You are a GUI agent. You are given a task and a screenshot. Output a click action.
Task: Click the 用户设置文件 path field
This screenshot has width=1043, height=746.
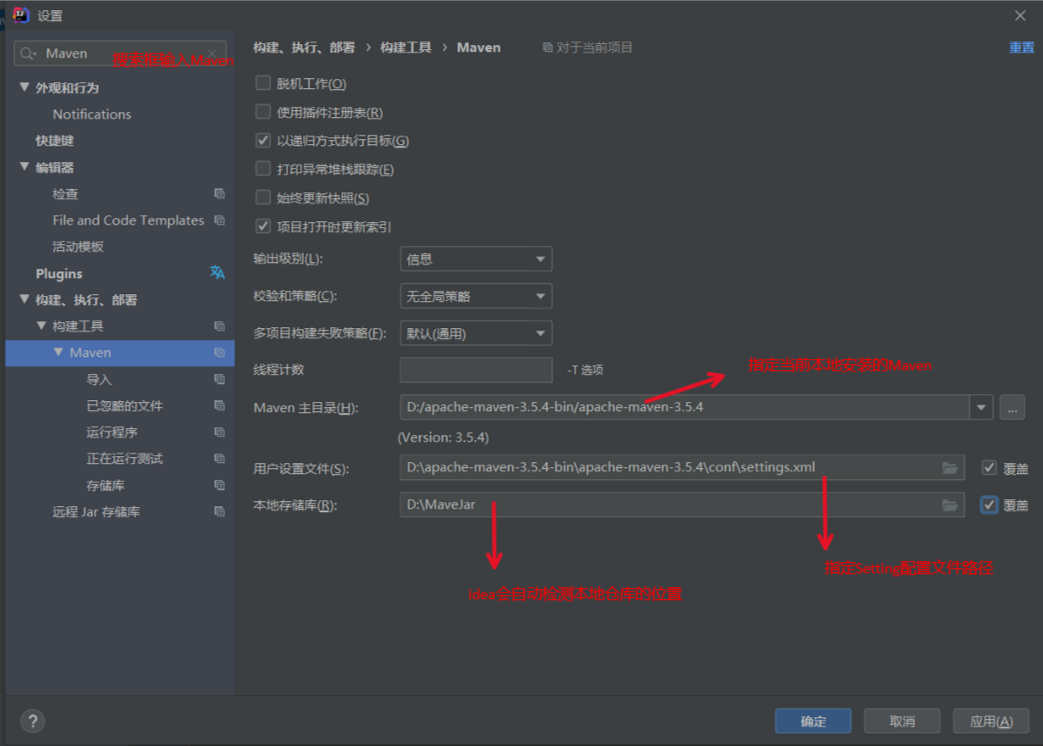tap(682, 467)
